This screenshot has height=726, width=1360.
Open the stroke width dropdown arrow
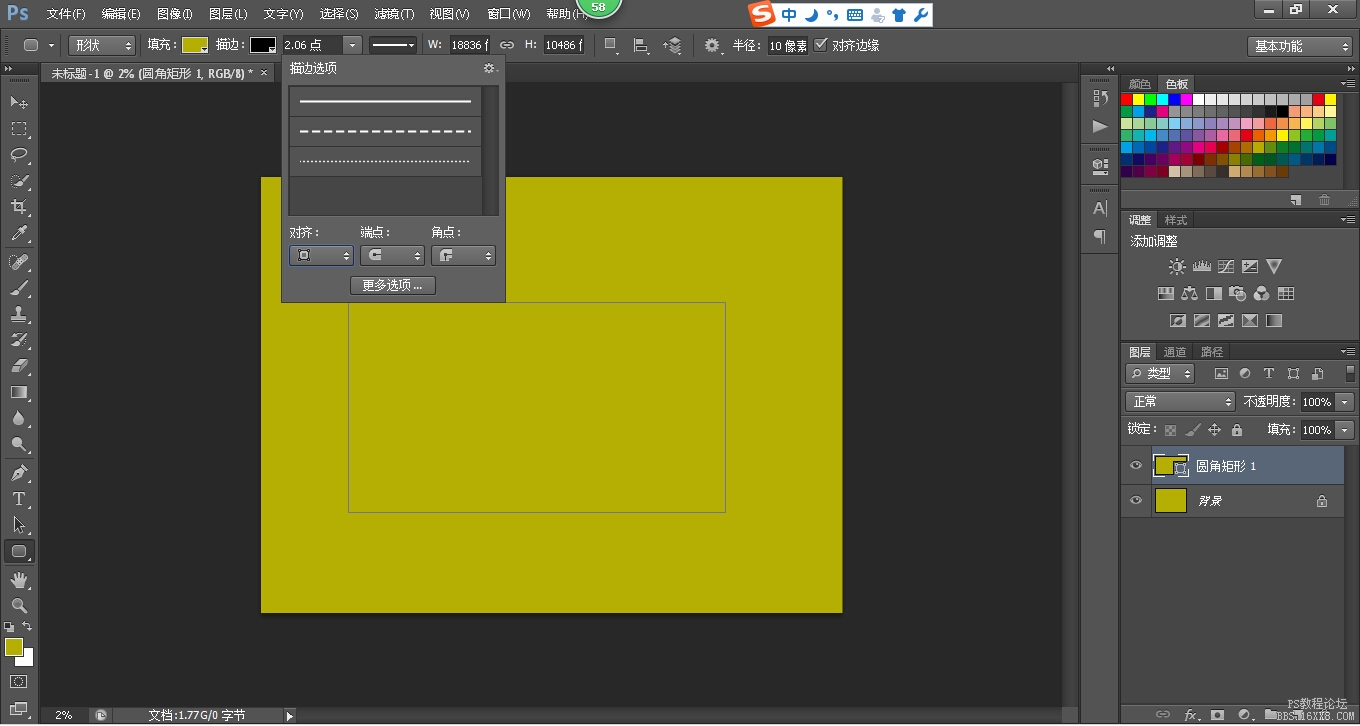[352, 45]
